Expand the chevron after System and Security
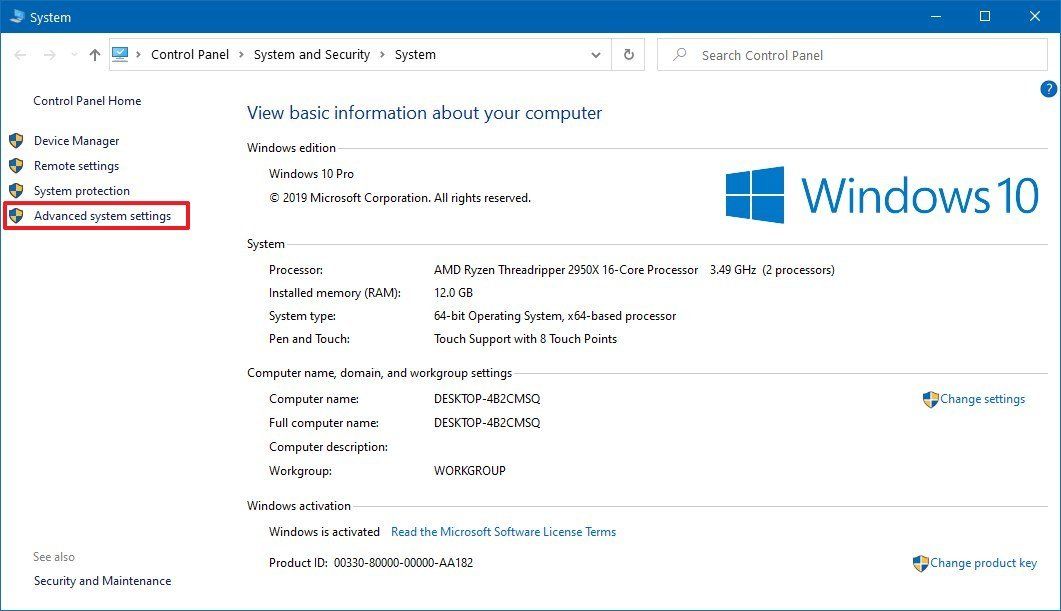 tap(382, 55)
